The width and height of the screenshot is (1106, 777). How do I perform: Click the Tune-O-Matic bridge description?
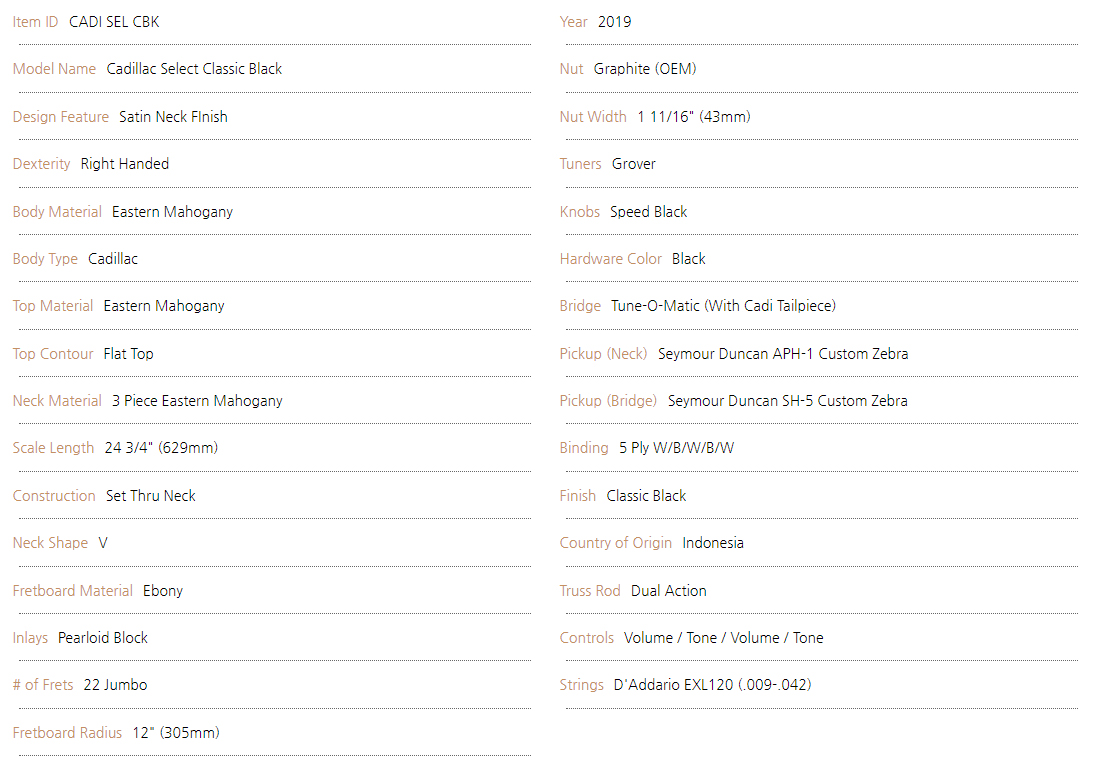click(x=723, y=306)
